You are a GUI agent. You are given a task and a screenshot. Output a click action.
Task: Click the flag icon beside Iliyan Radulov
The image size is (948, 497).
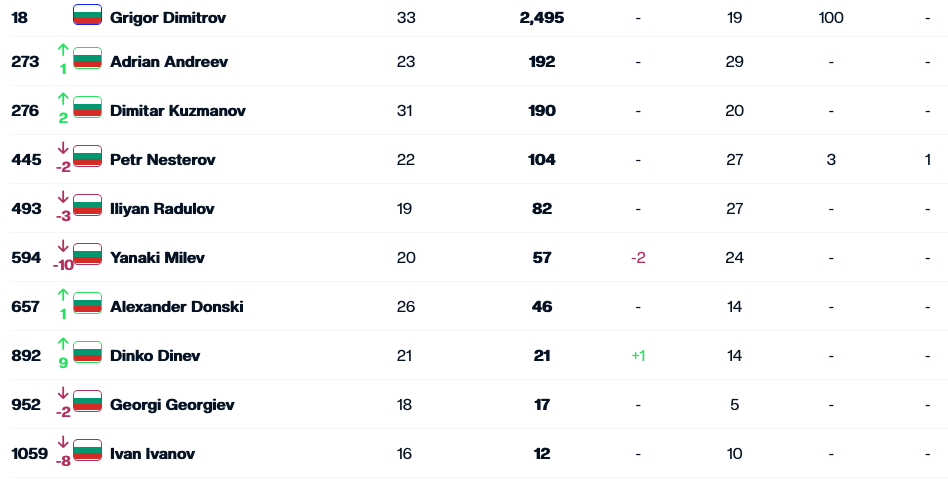pyautogui.click(x=88, y=206)
